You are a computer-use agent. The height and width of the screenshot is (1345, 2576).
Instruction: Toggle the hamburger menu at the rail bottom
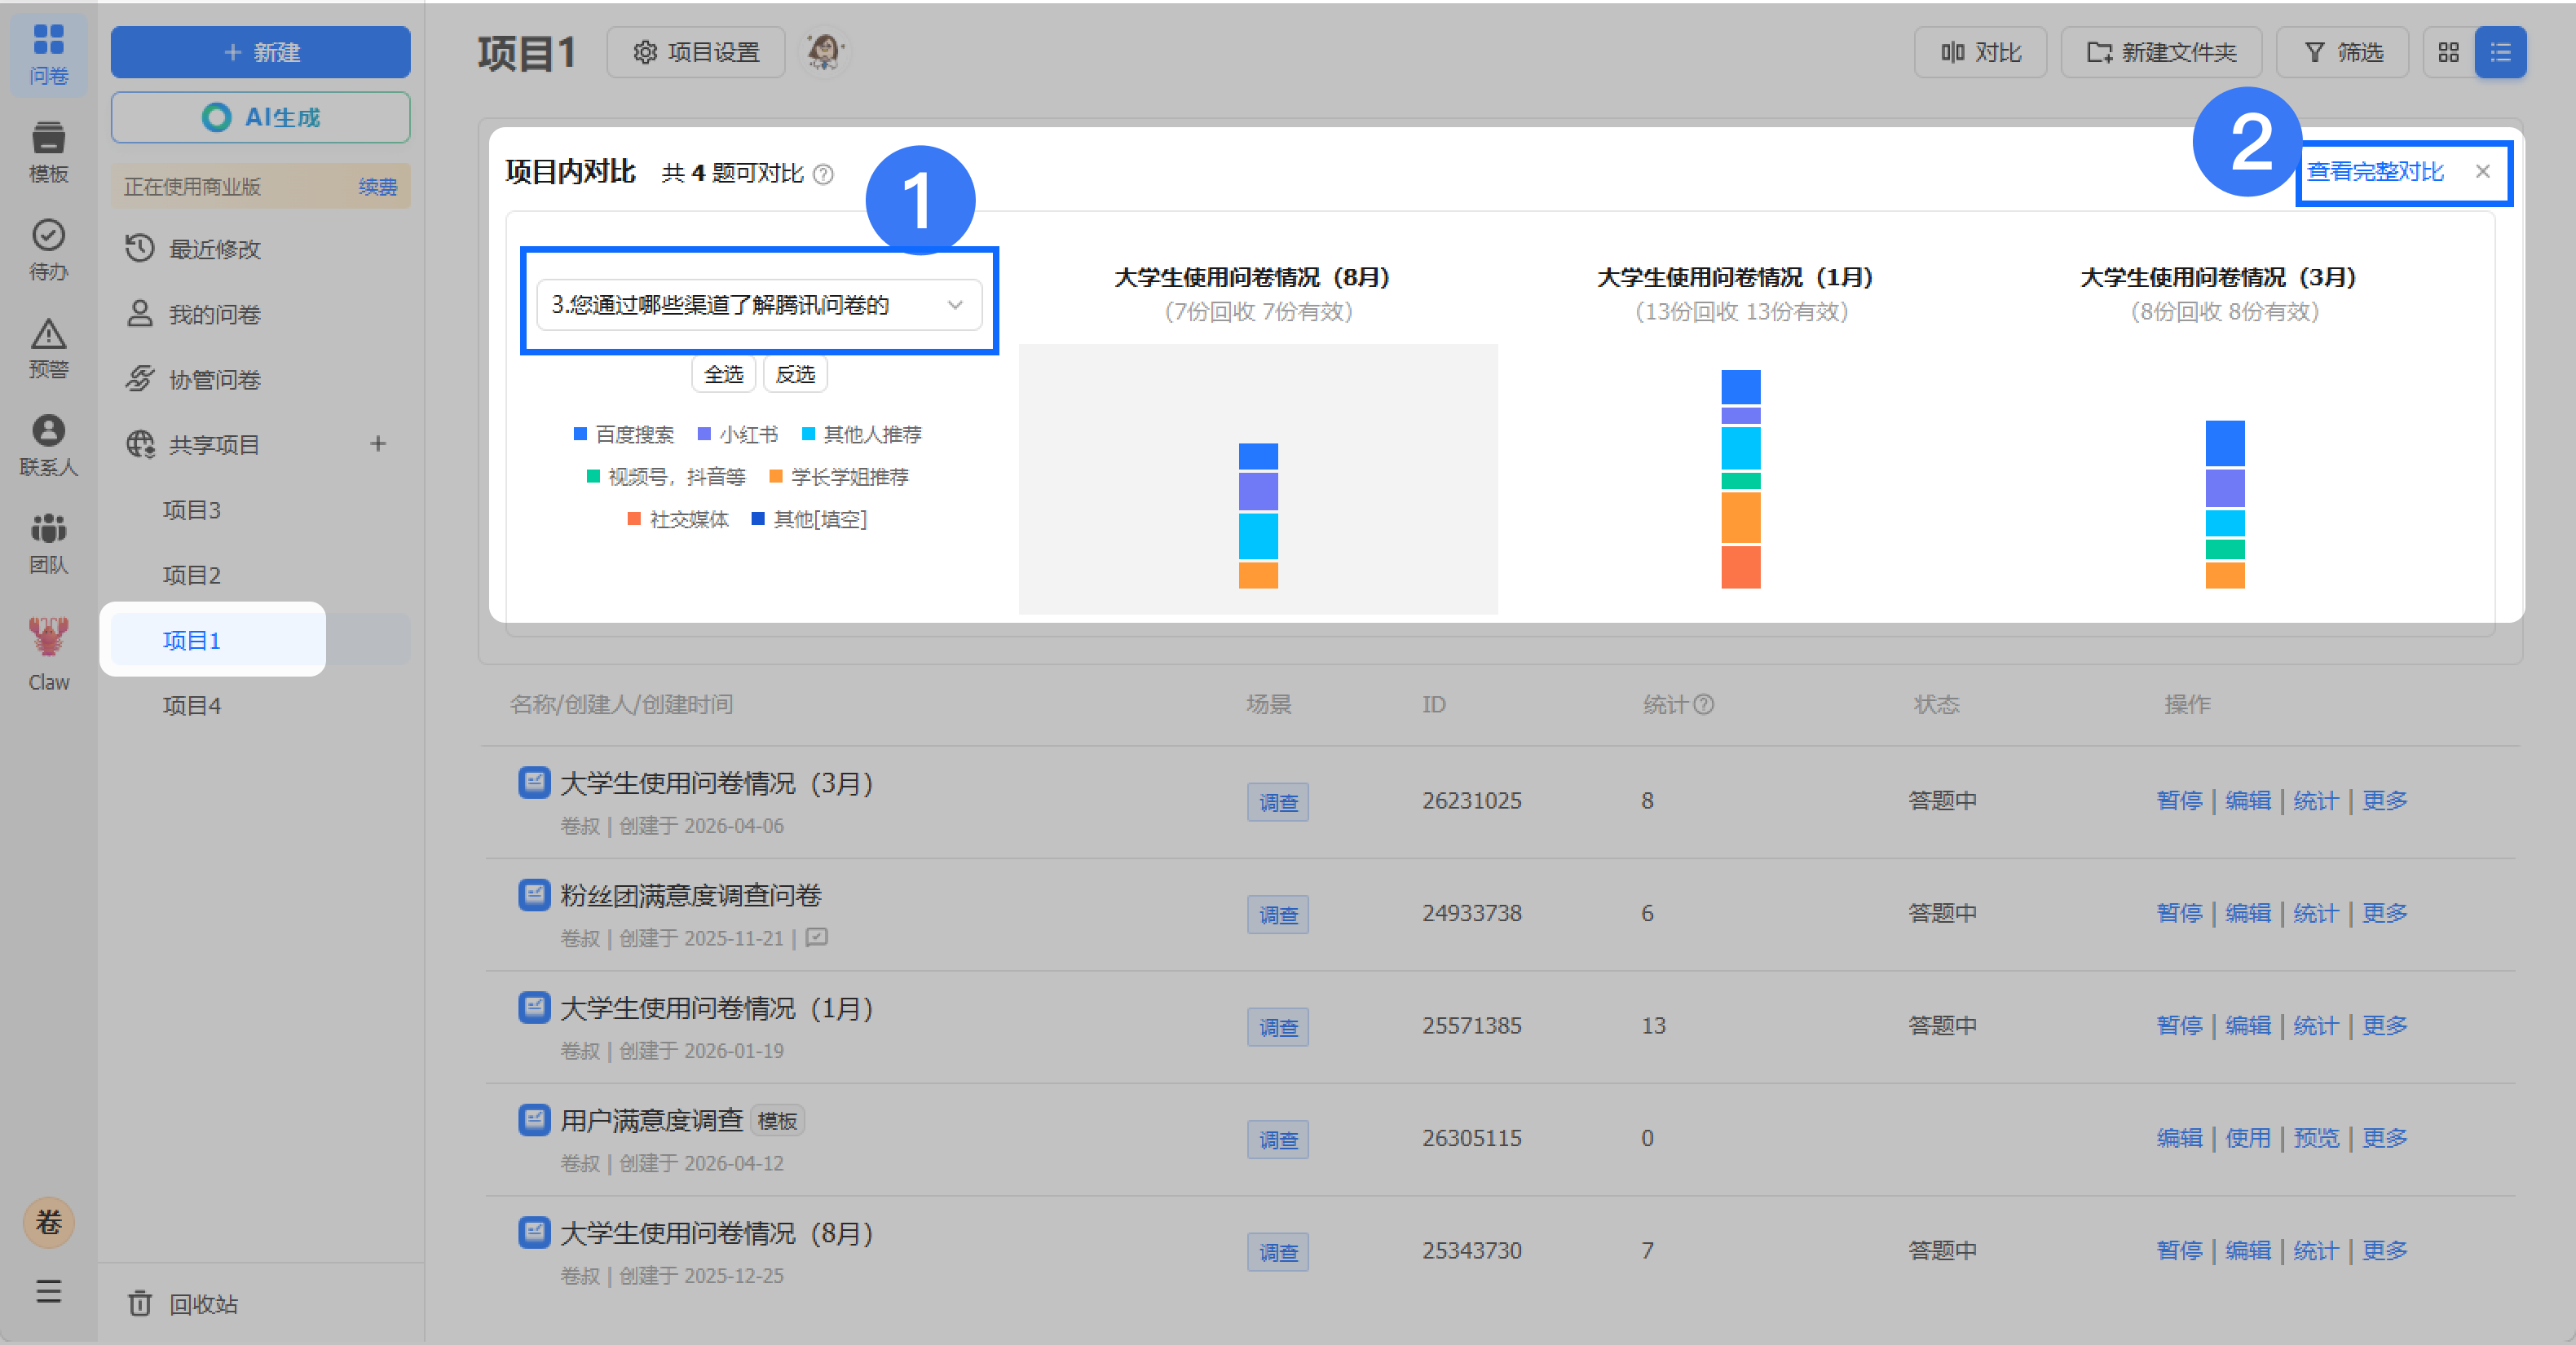(48, 1292)
